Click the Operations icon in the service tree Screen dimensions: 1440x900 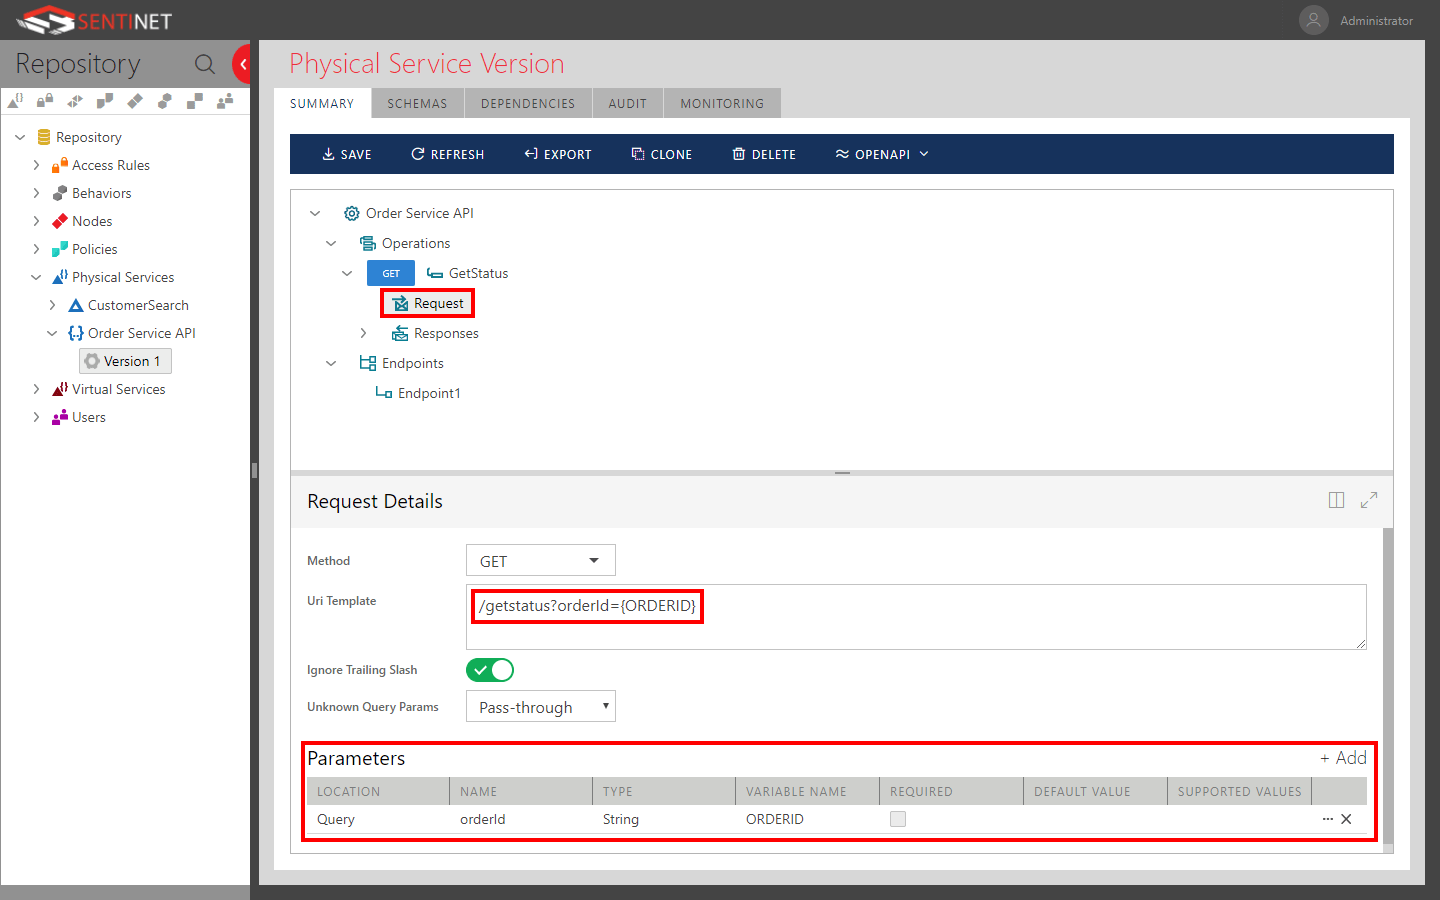pos(368,243)
